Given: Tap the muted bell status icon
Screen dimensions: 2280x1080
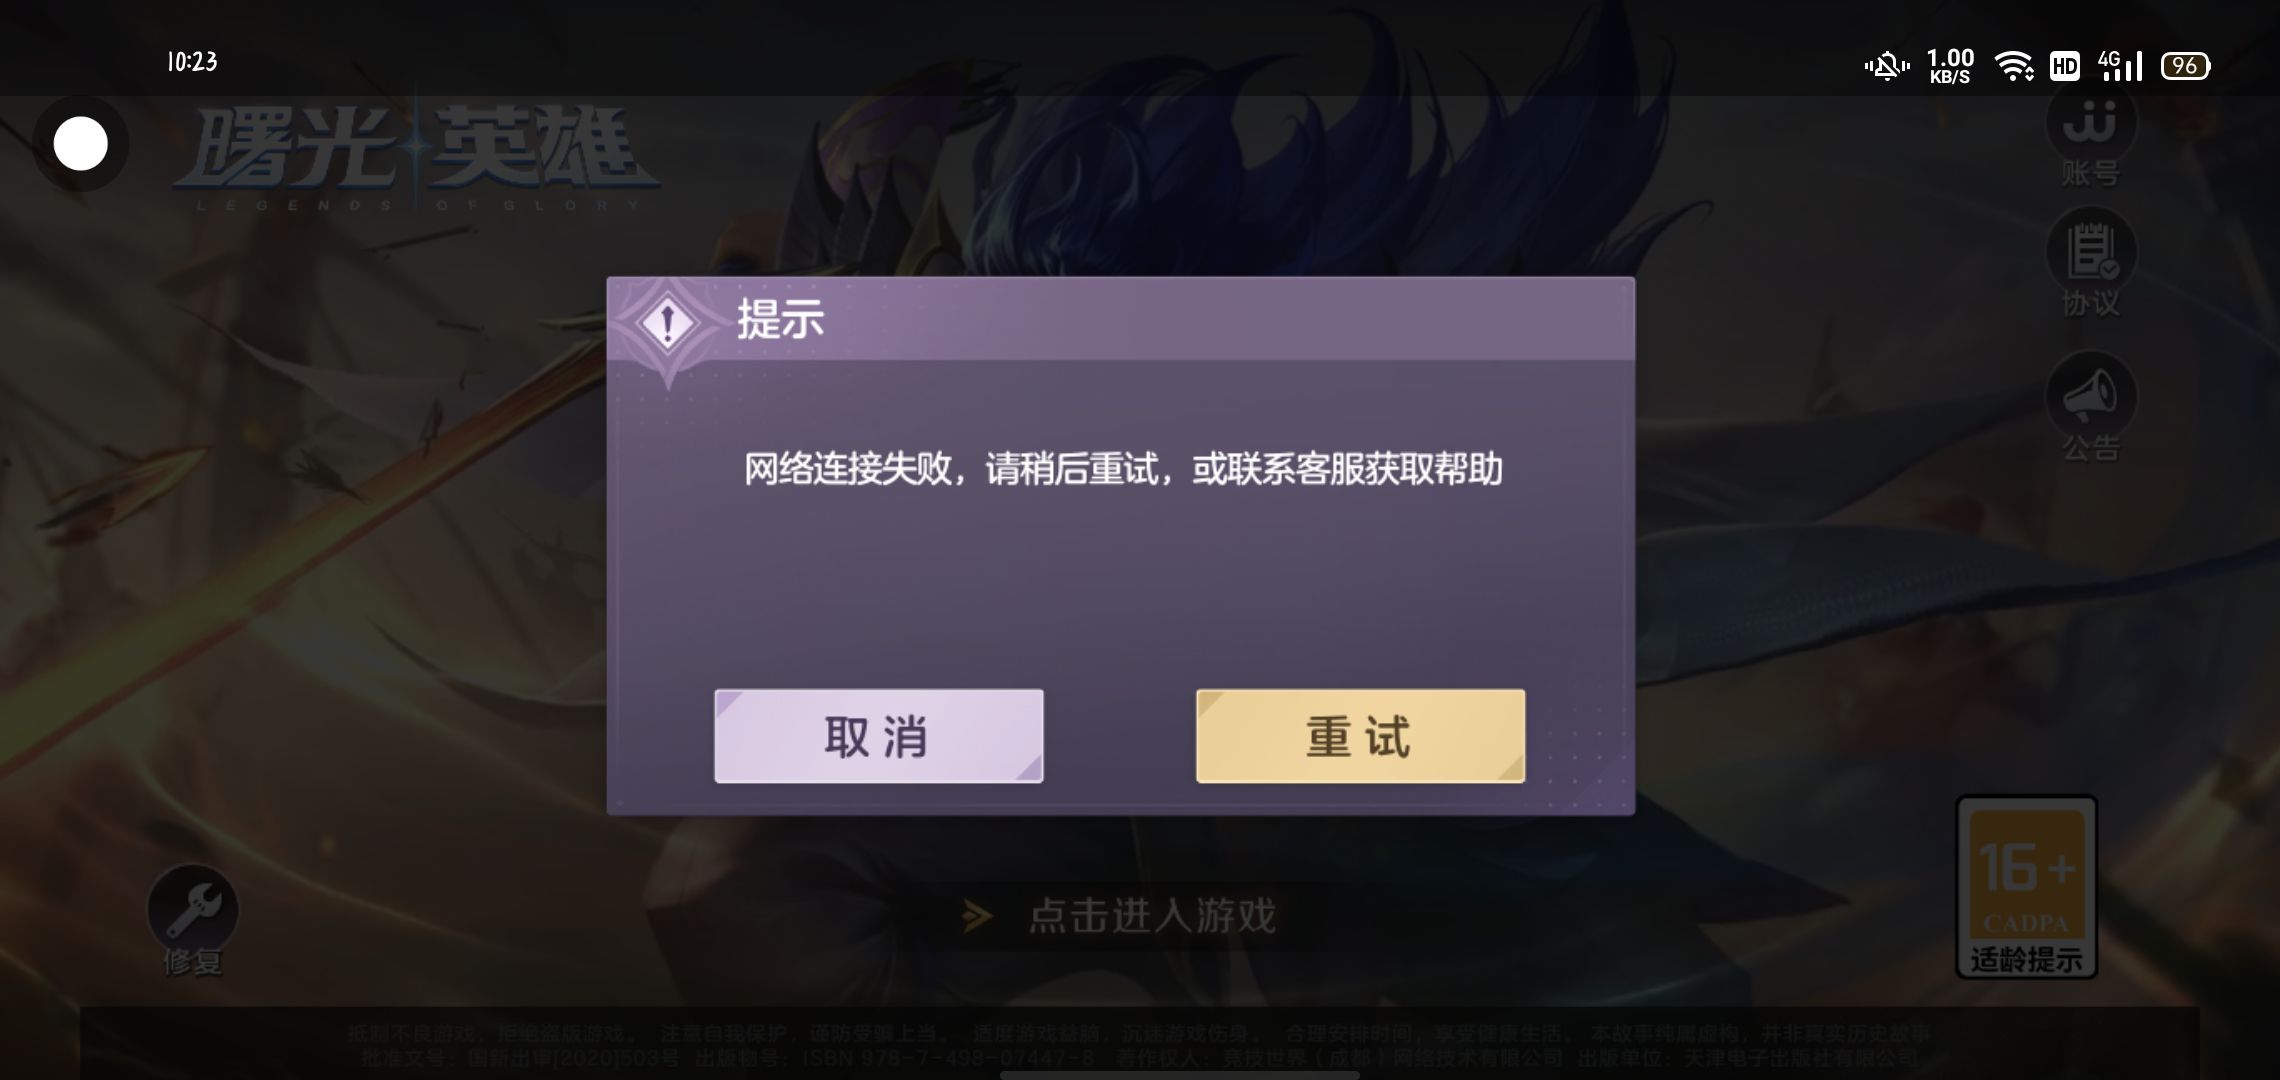Looking at the screenshot, I should (x=1886, y=67).
